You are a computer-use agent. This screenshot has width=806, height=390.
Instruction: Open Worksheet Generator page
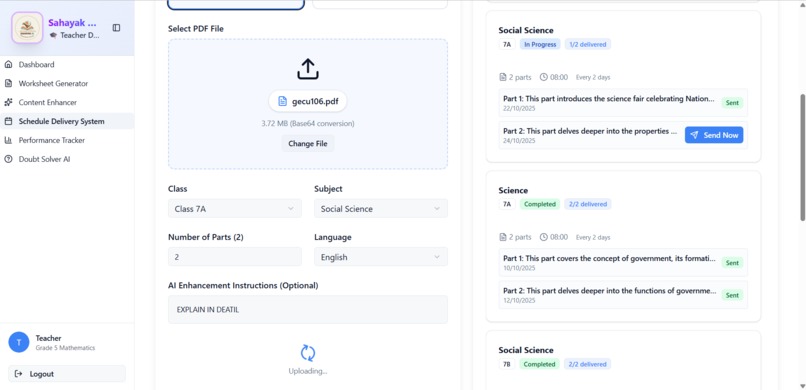(67, 83)
